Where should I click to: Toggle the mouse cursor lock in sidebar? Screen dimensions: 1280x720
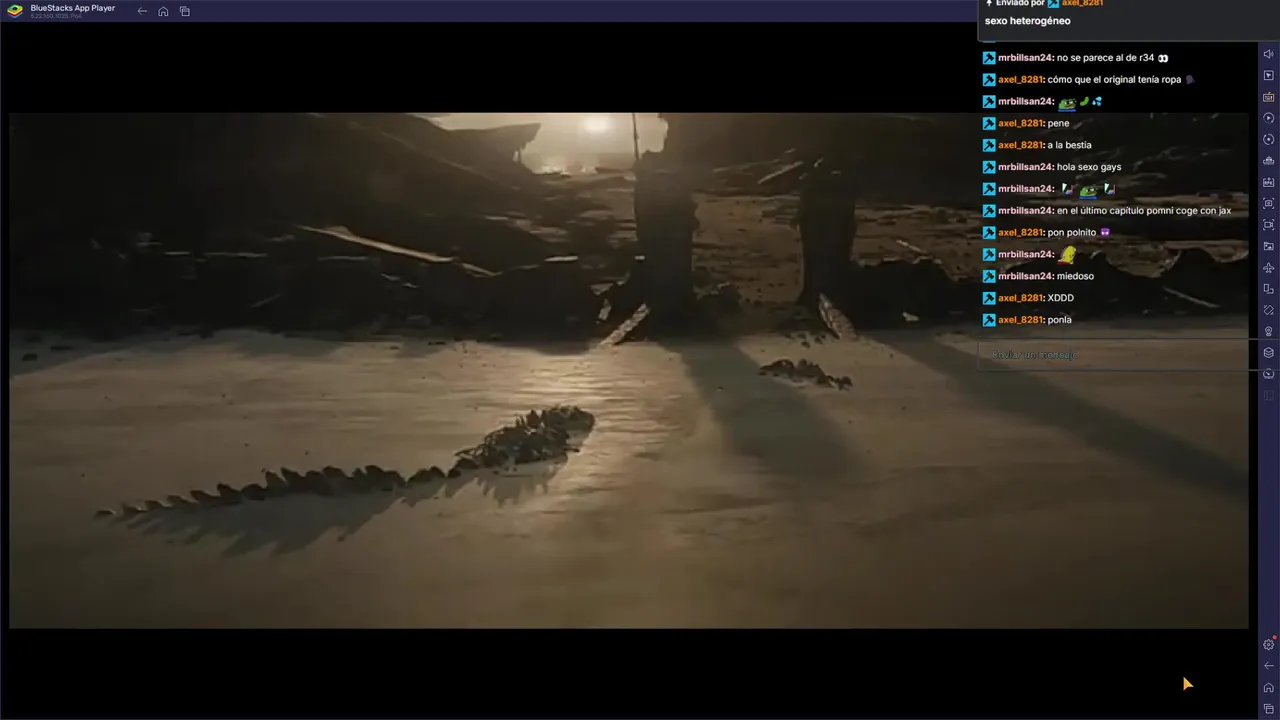point(1268,75)
